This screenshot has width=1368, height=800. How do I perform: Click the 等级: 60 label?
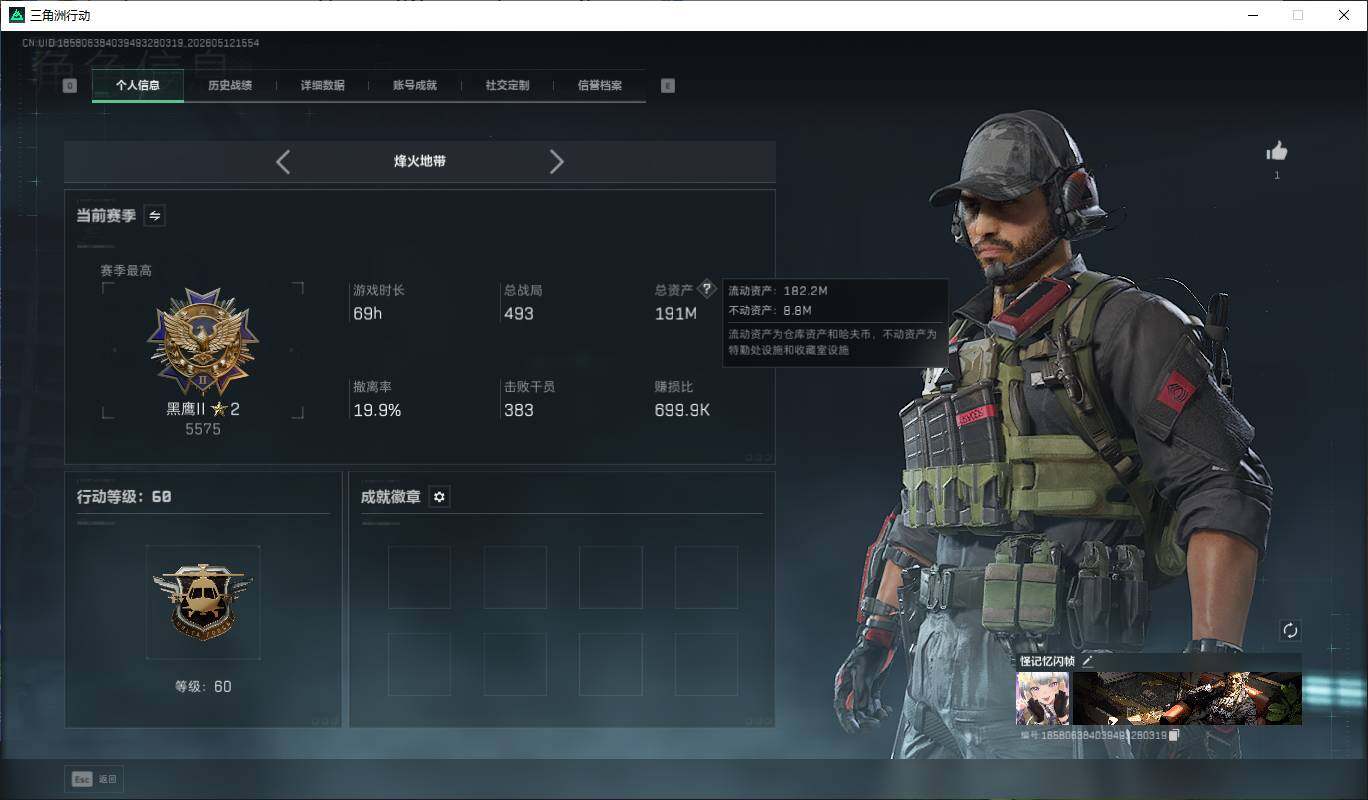tap(203, 687)
